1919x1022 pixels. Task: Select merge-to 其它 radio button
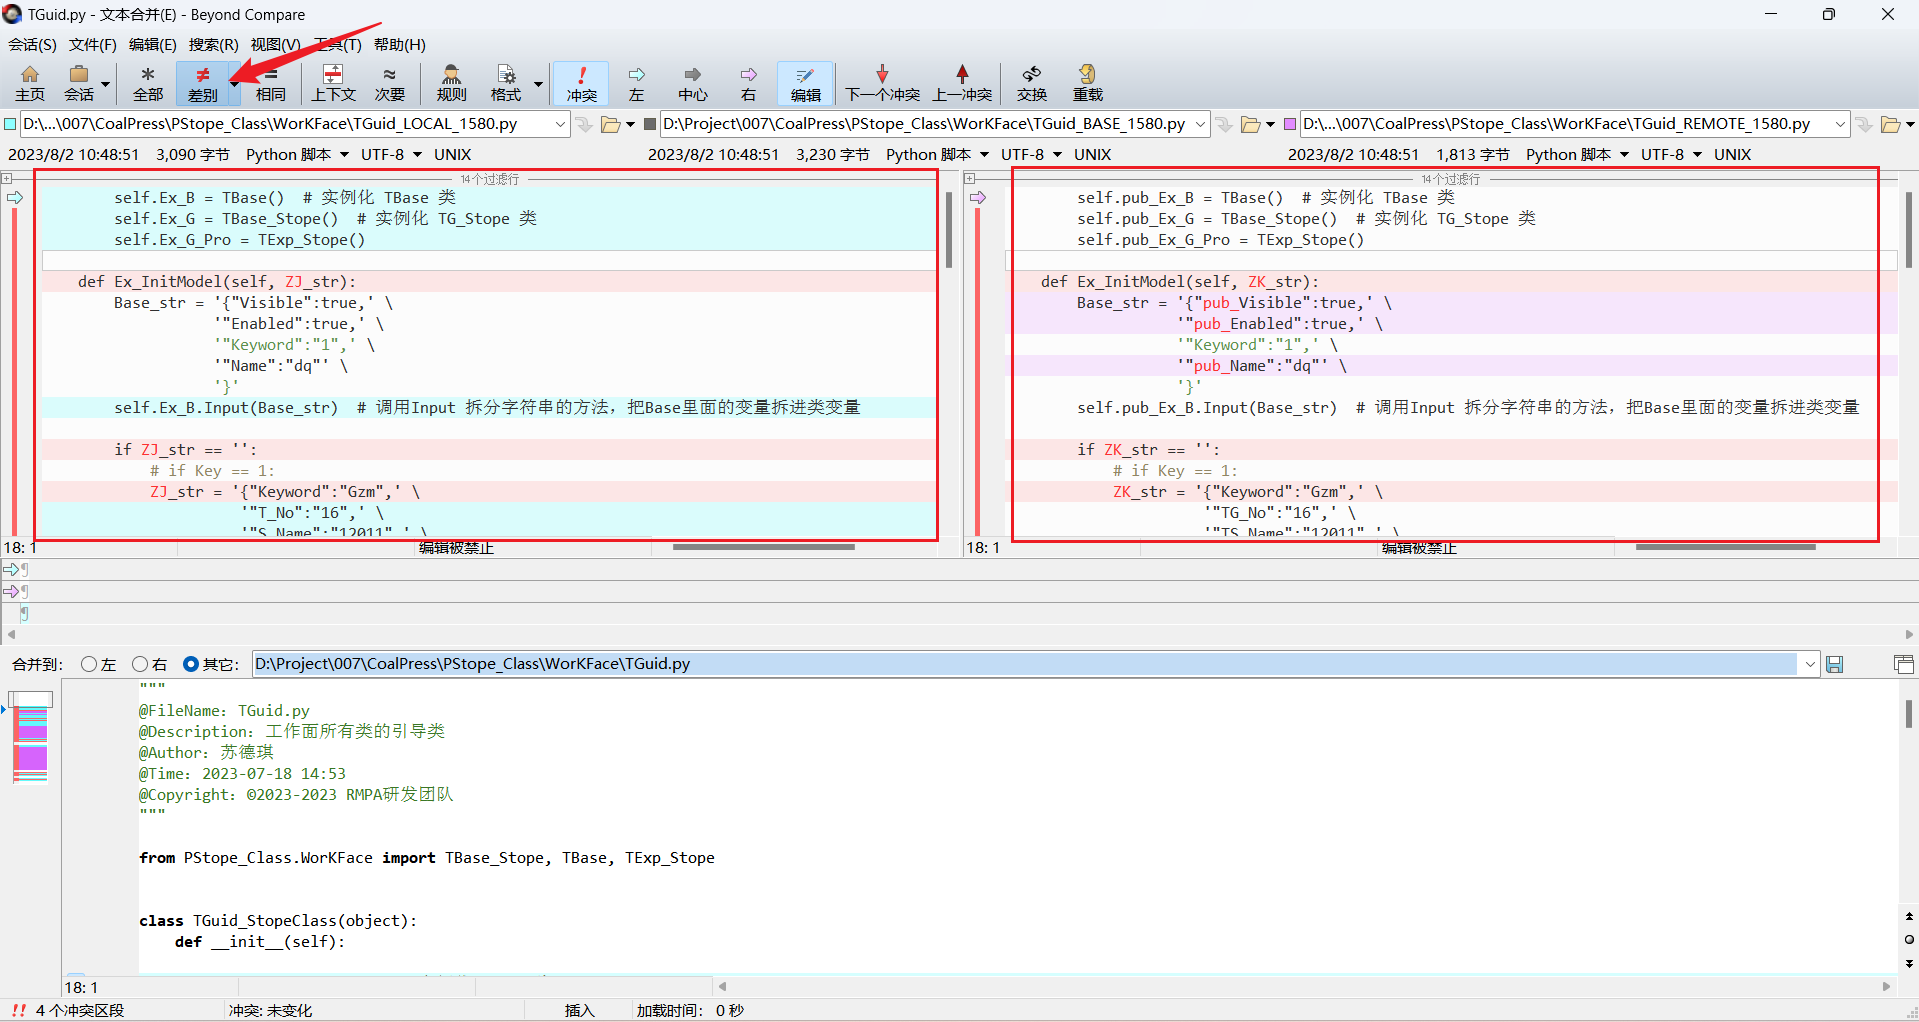tap(191, 664)
